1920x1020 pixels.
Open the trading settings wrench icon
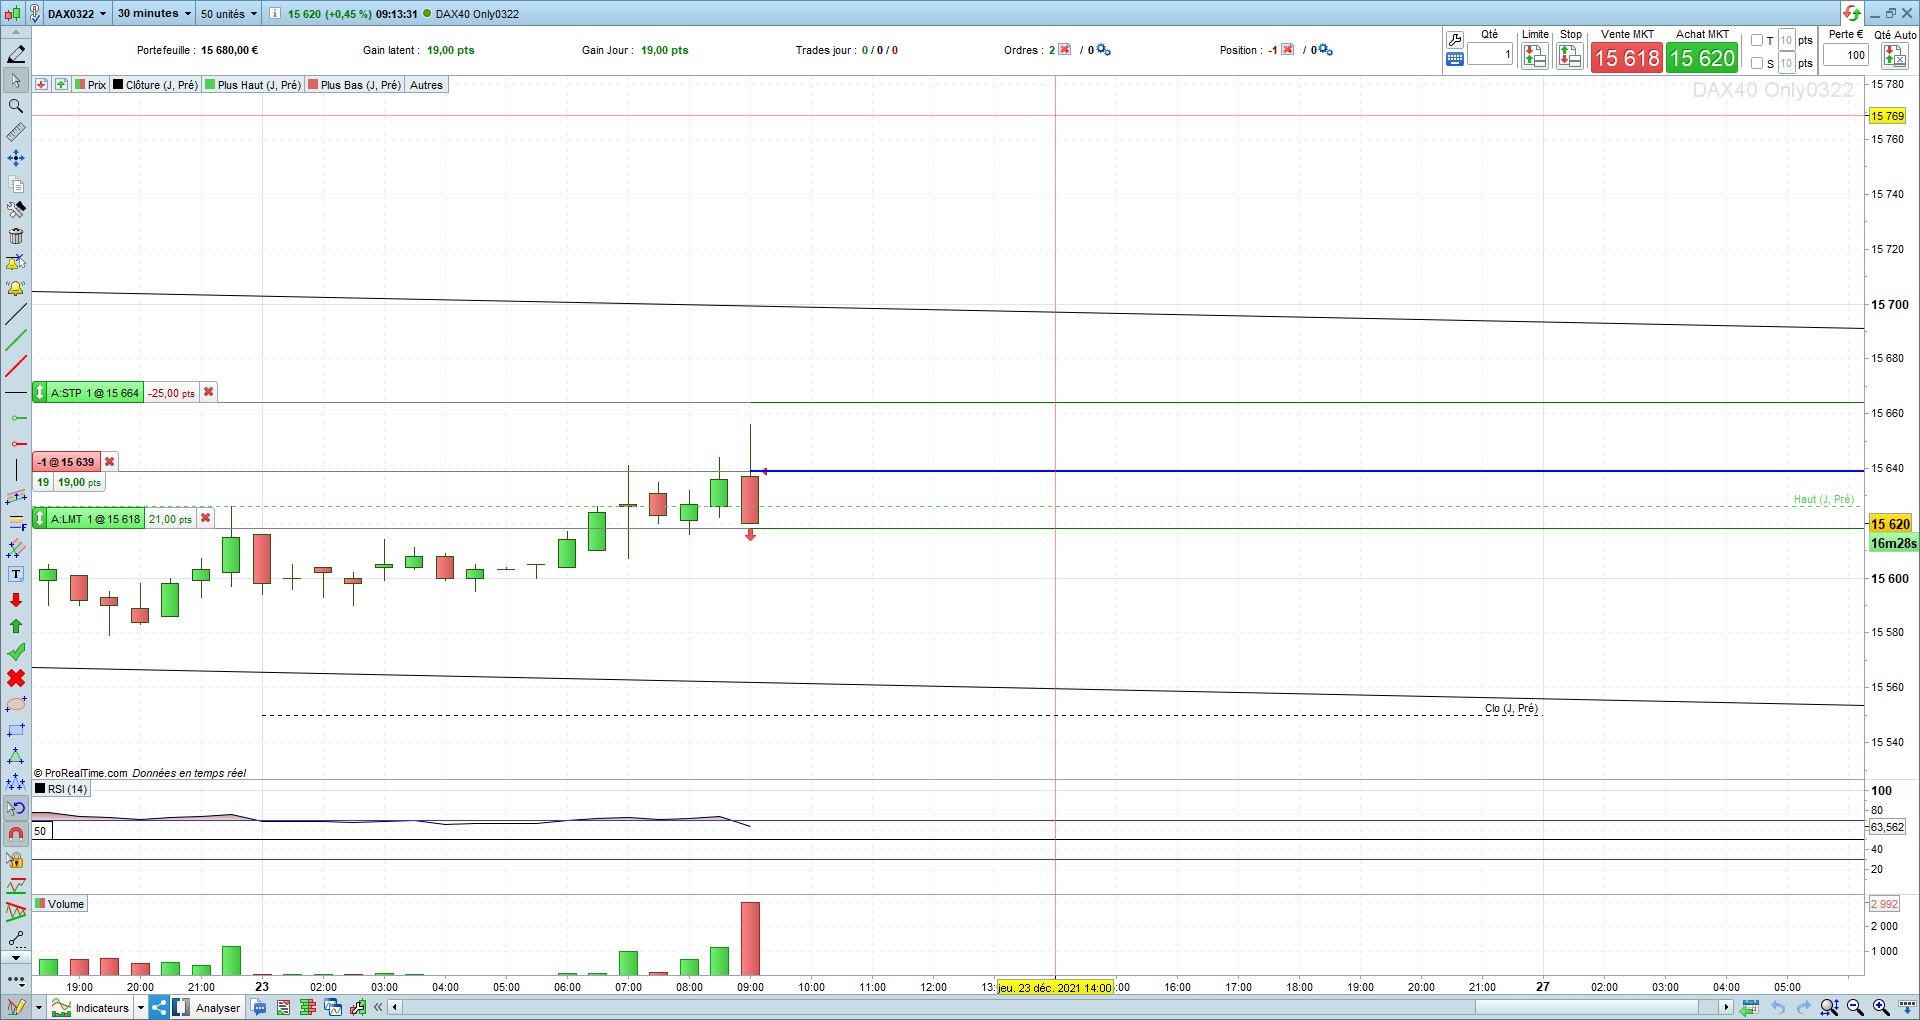pos(1455,40)
